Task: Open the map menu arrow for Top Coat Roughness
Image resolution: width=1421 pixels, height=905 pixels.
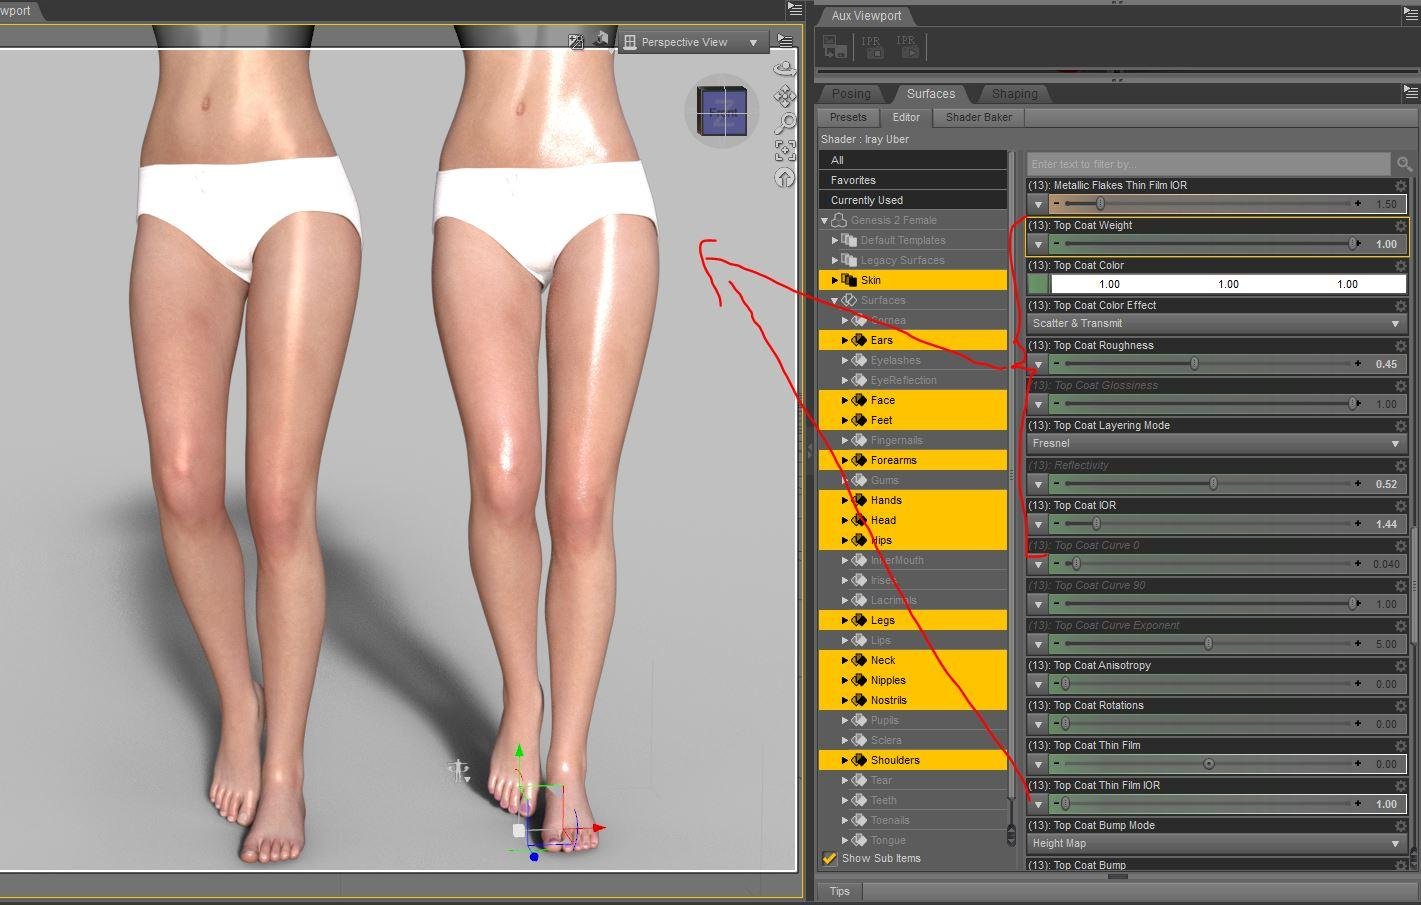Action: point(1038,364)
